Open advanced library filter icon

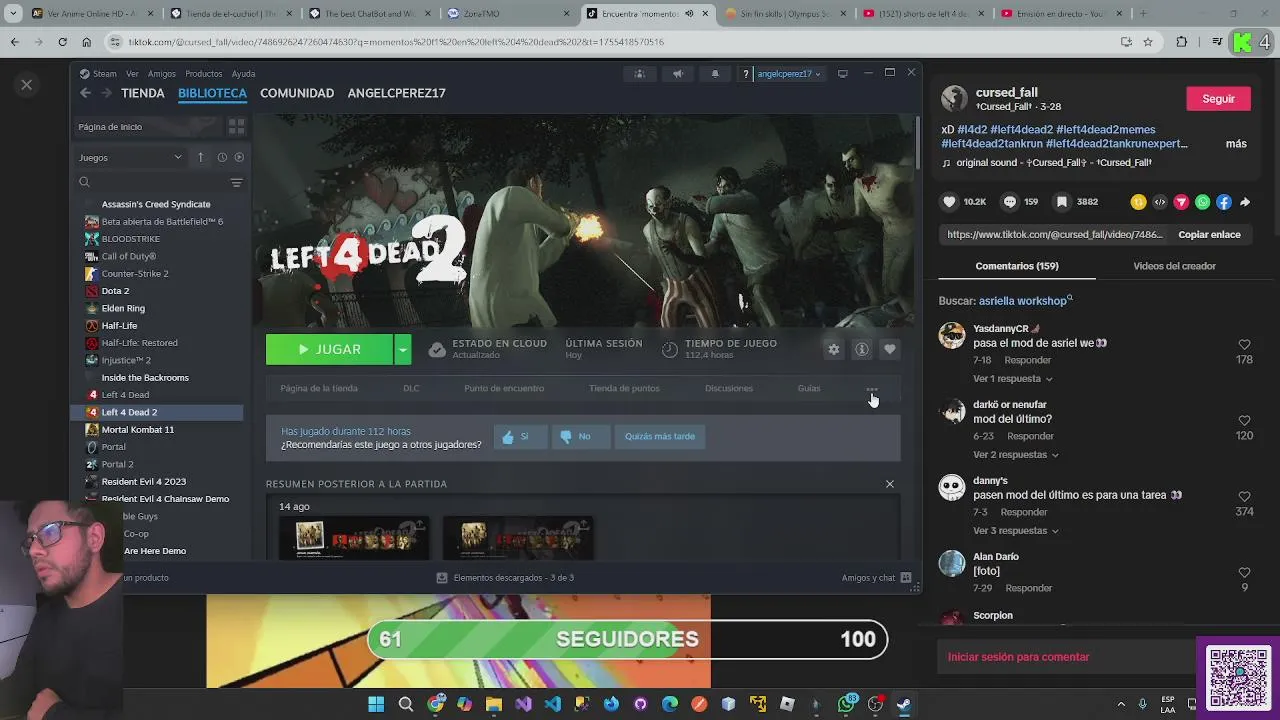click(236, 182)
